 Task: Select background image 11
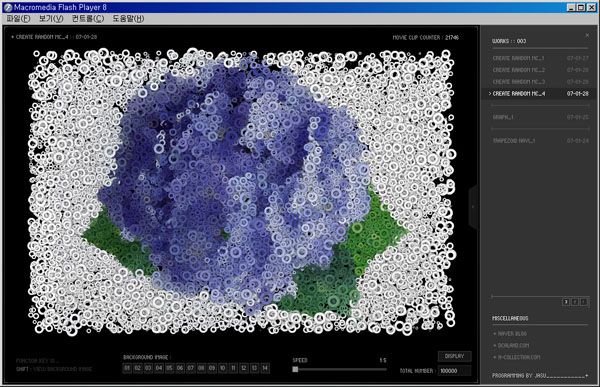233,368
